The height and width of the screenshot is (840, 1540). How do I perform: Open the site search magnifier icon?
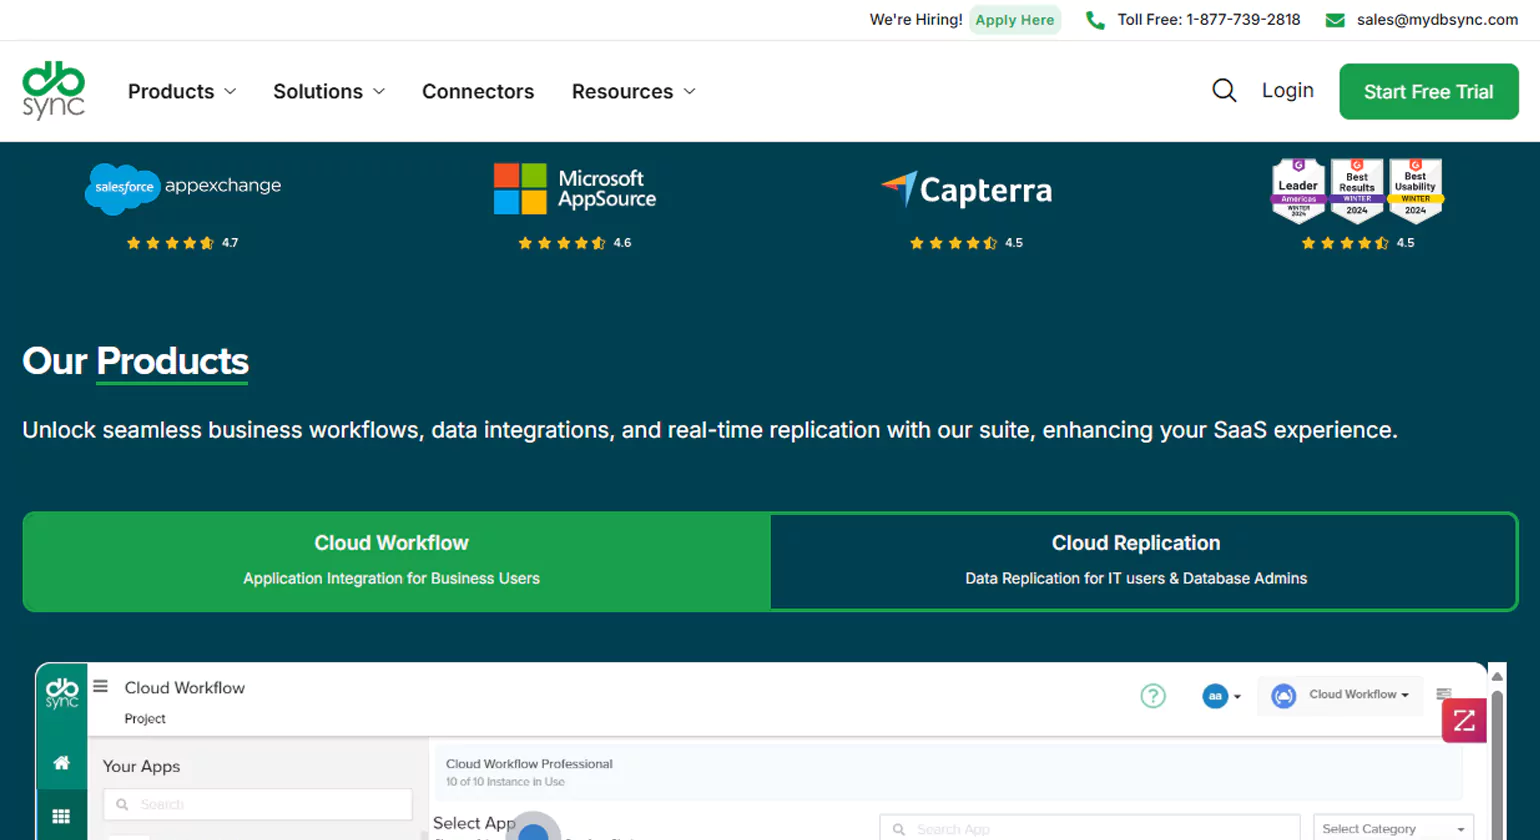click(1224, 91)
